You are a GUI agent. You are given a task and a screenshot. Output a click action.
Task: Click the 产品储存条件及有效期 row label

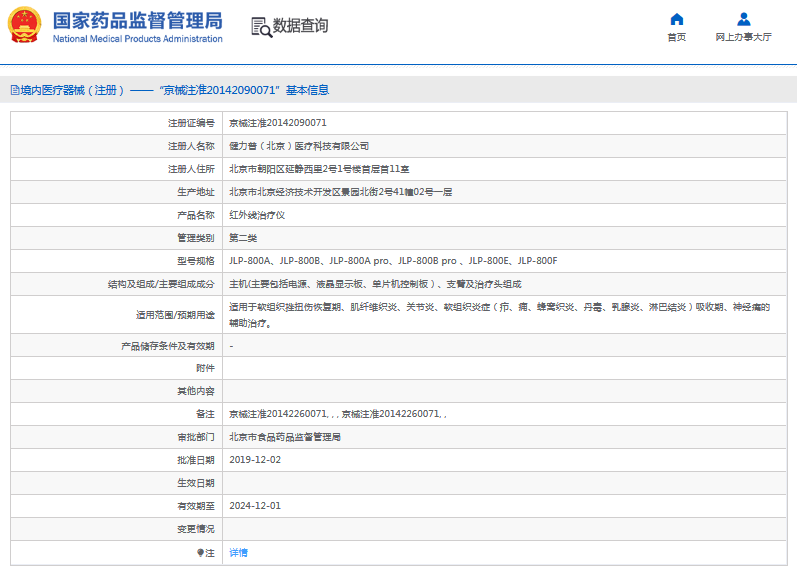(x=168, y=346)
